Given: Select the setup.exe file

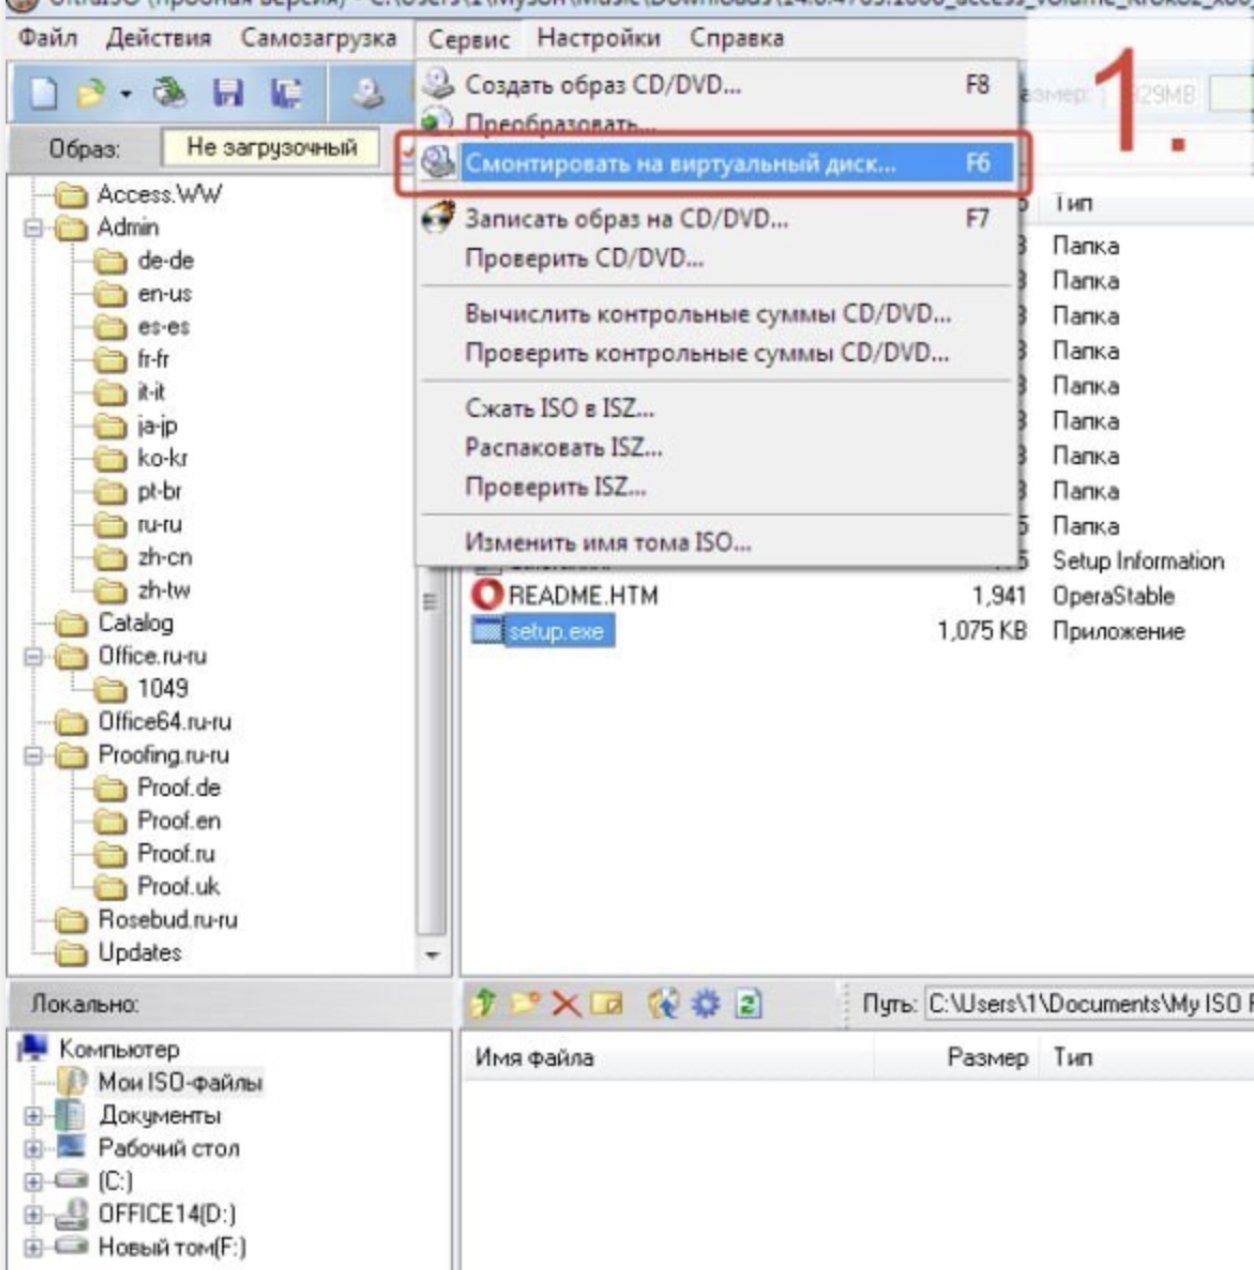Looking at the screenshot, I should pyautogui.click(x=556, y=631).
